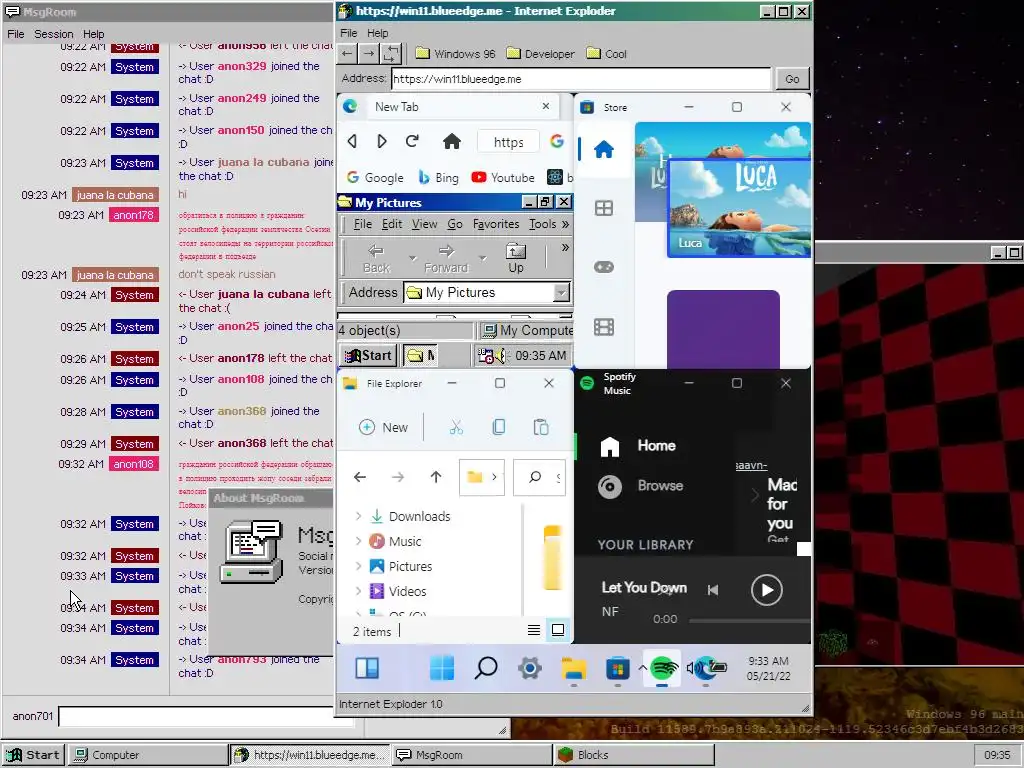
Task: Open the Help menu in MsgRoom
Action: pos(93,34)
